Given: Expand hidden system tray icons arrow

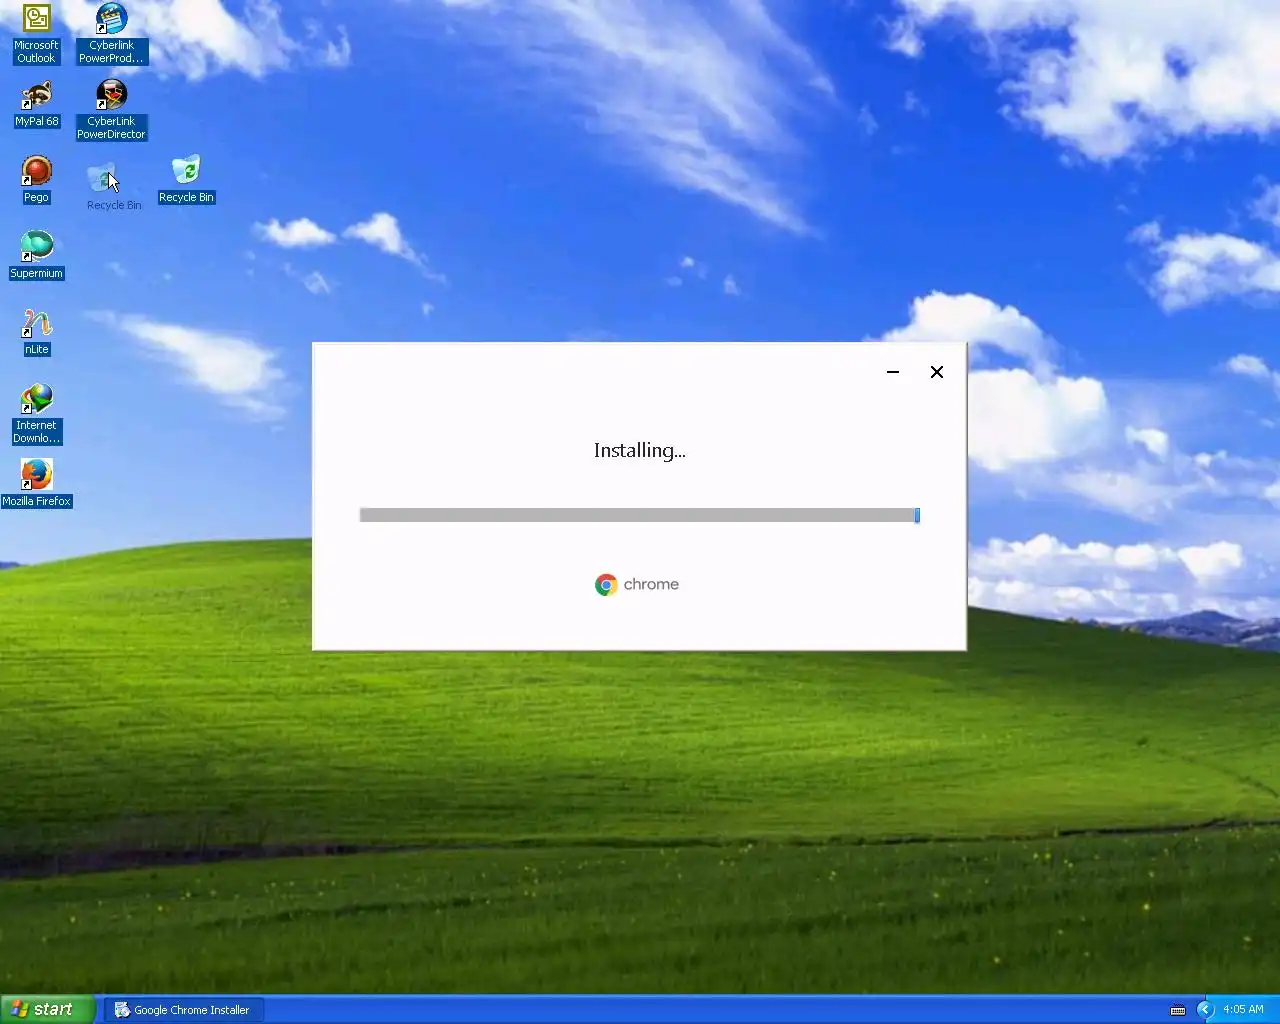Looking at the screenshot, I should click(1205, 1010).
